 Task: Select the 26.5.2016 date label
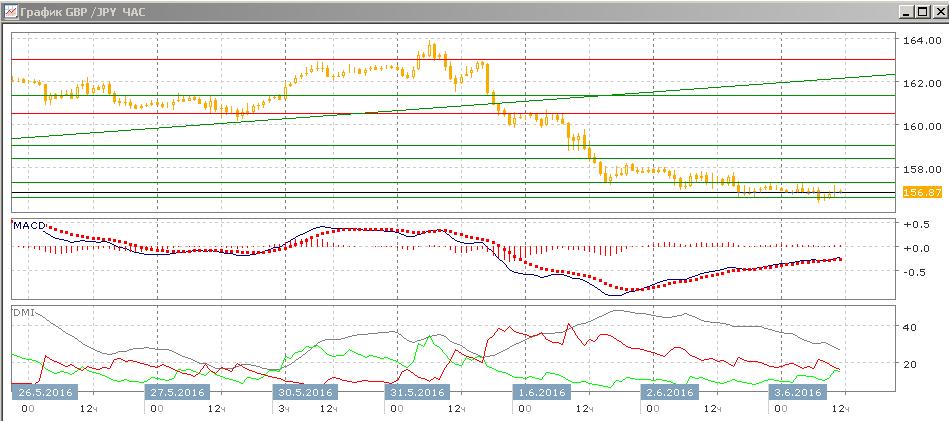(x=45, y=392)
